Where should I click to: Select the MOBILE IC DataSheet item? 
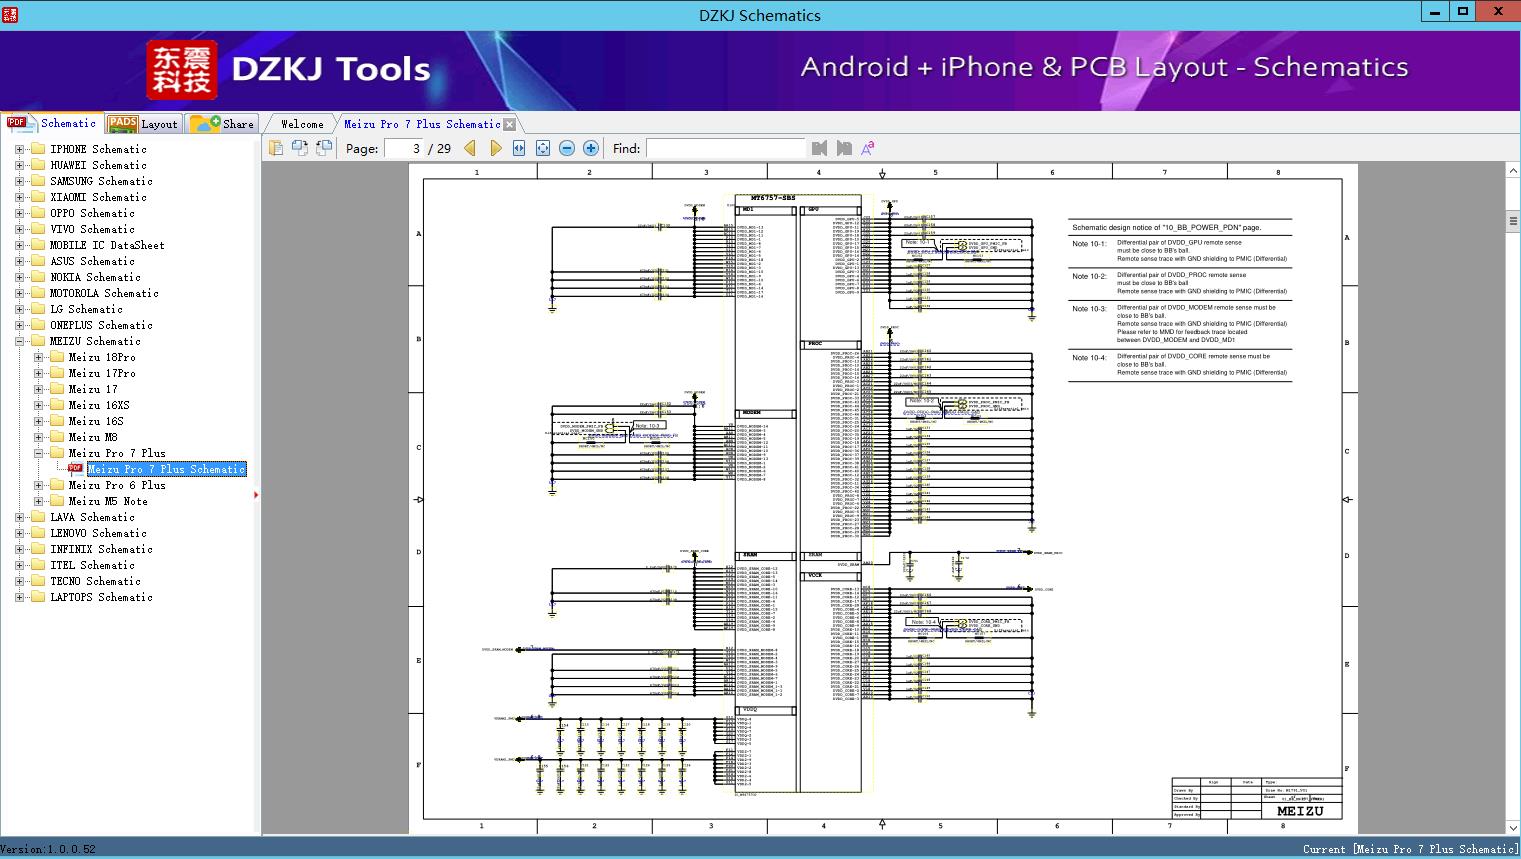coord(107,245)
